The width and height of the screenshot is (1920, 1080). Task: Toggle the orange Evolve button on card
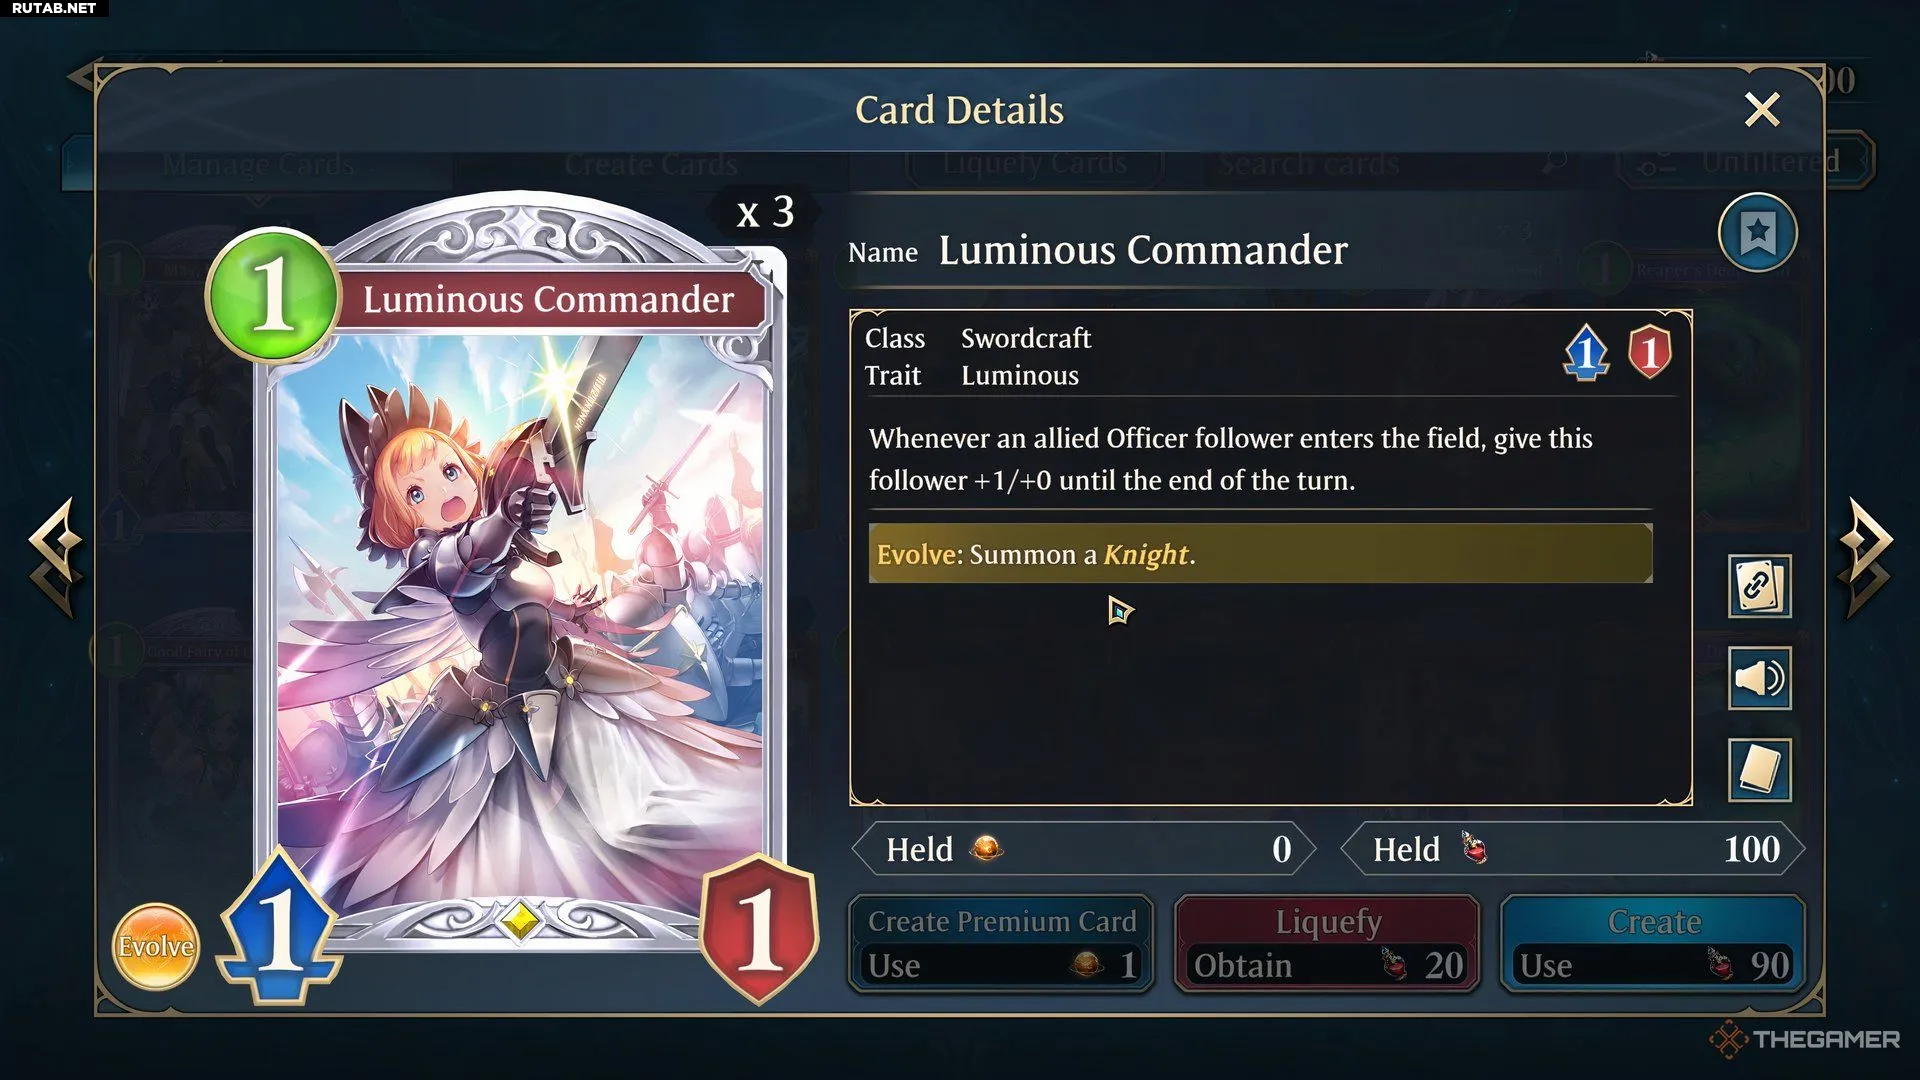click(155, 946)
